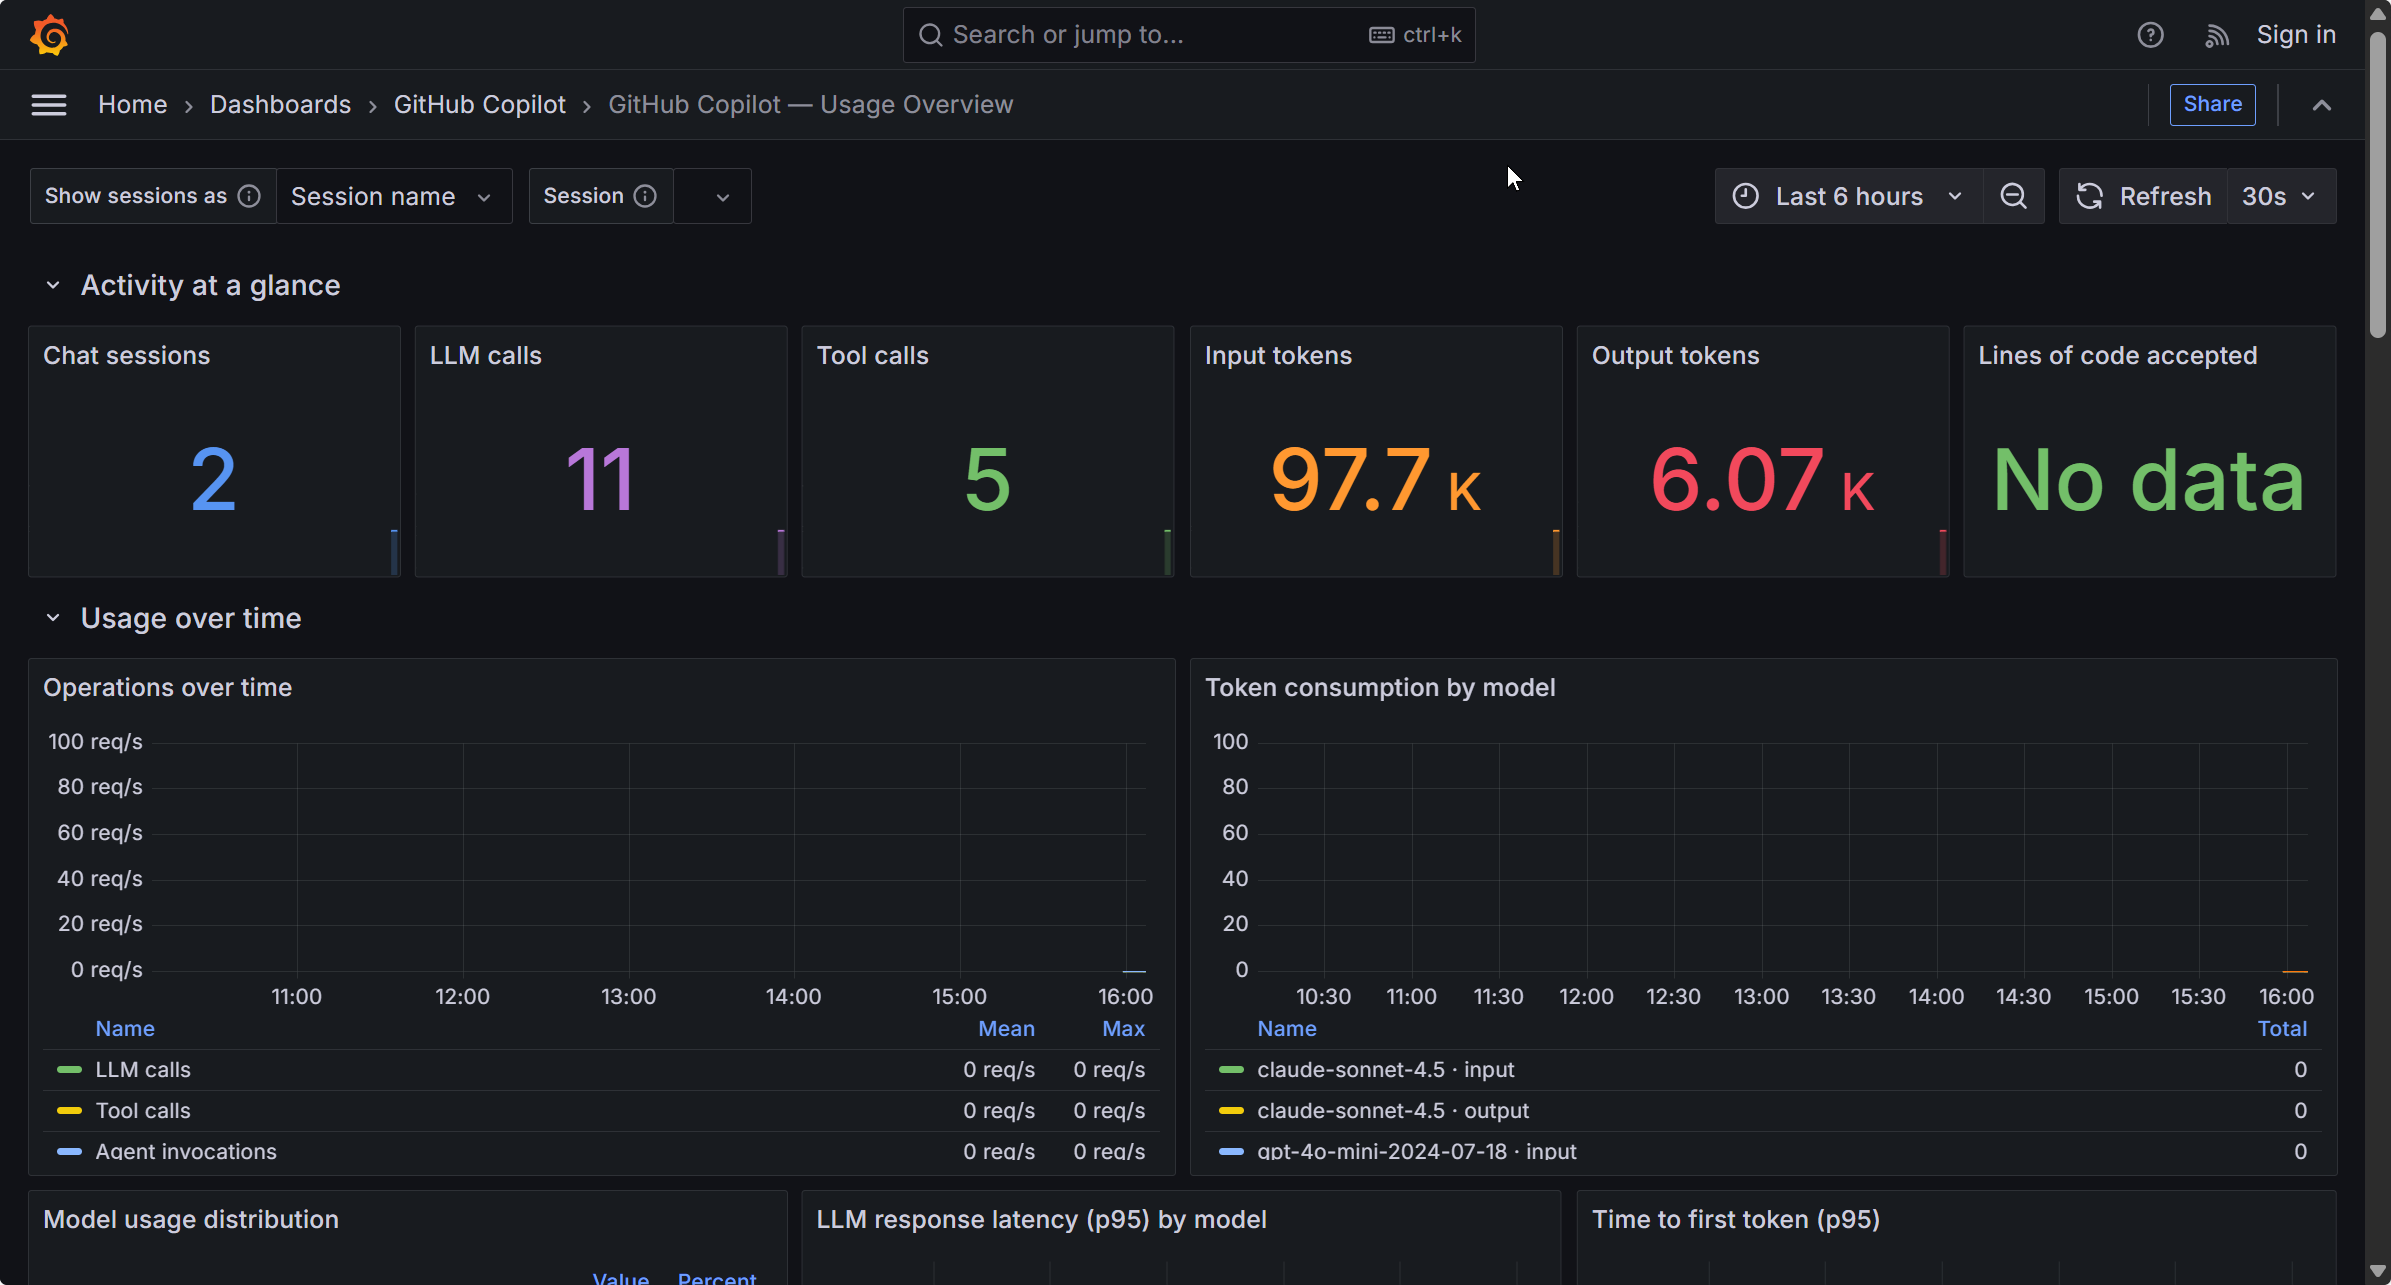
Task: Collapse the Usage over time row
Action: (53, 619)
